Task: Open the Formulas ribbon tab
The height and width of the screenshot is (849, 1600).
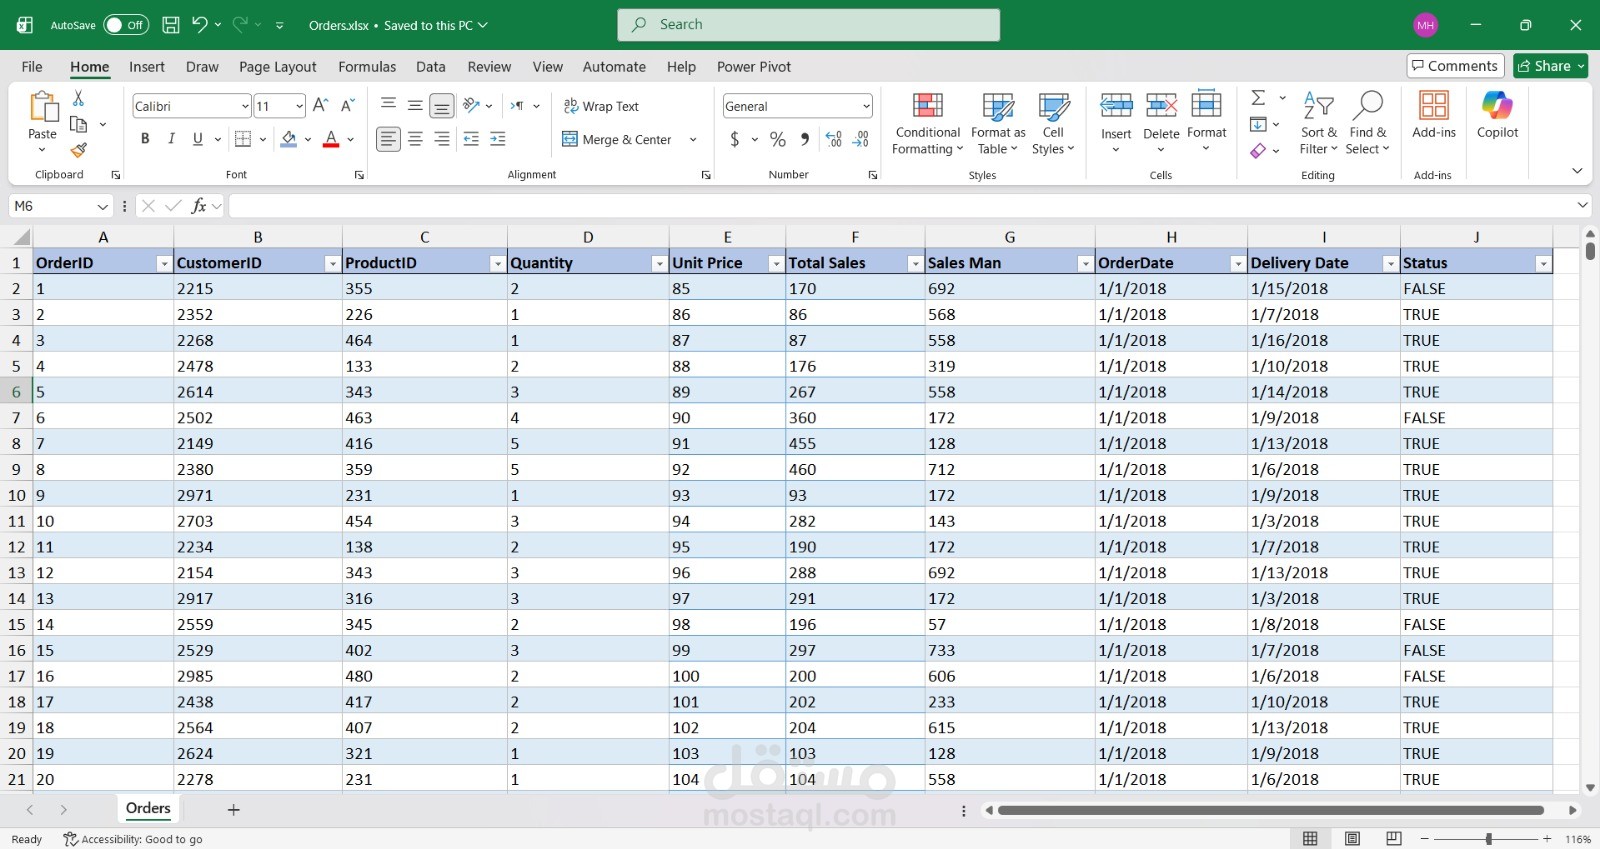Action: point(367,67)
